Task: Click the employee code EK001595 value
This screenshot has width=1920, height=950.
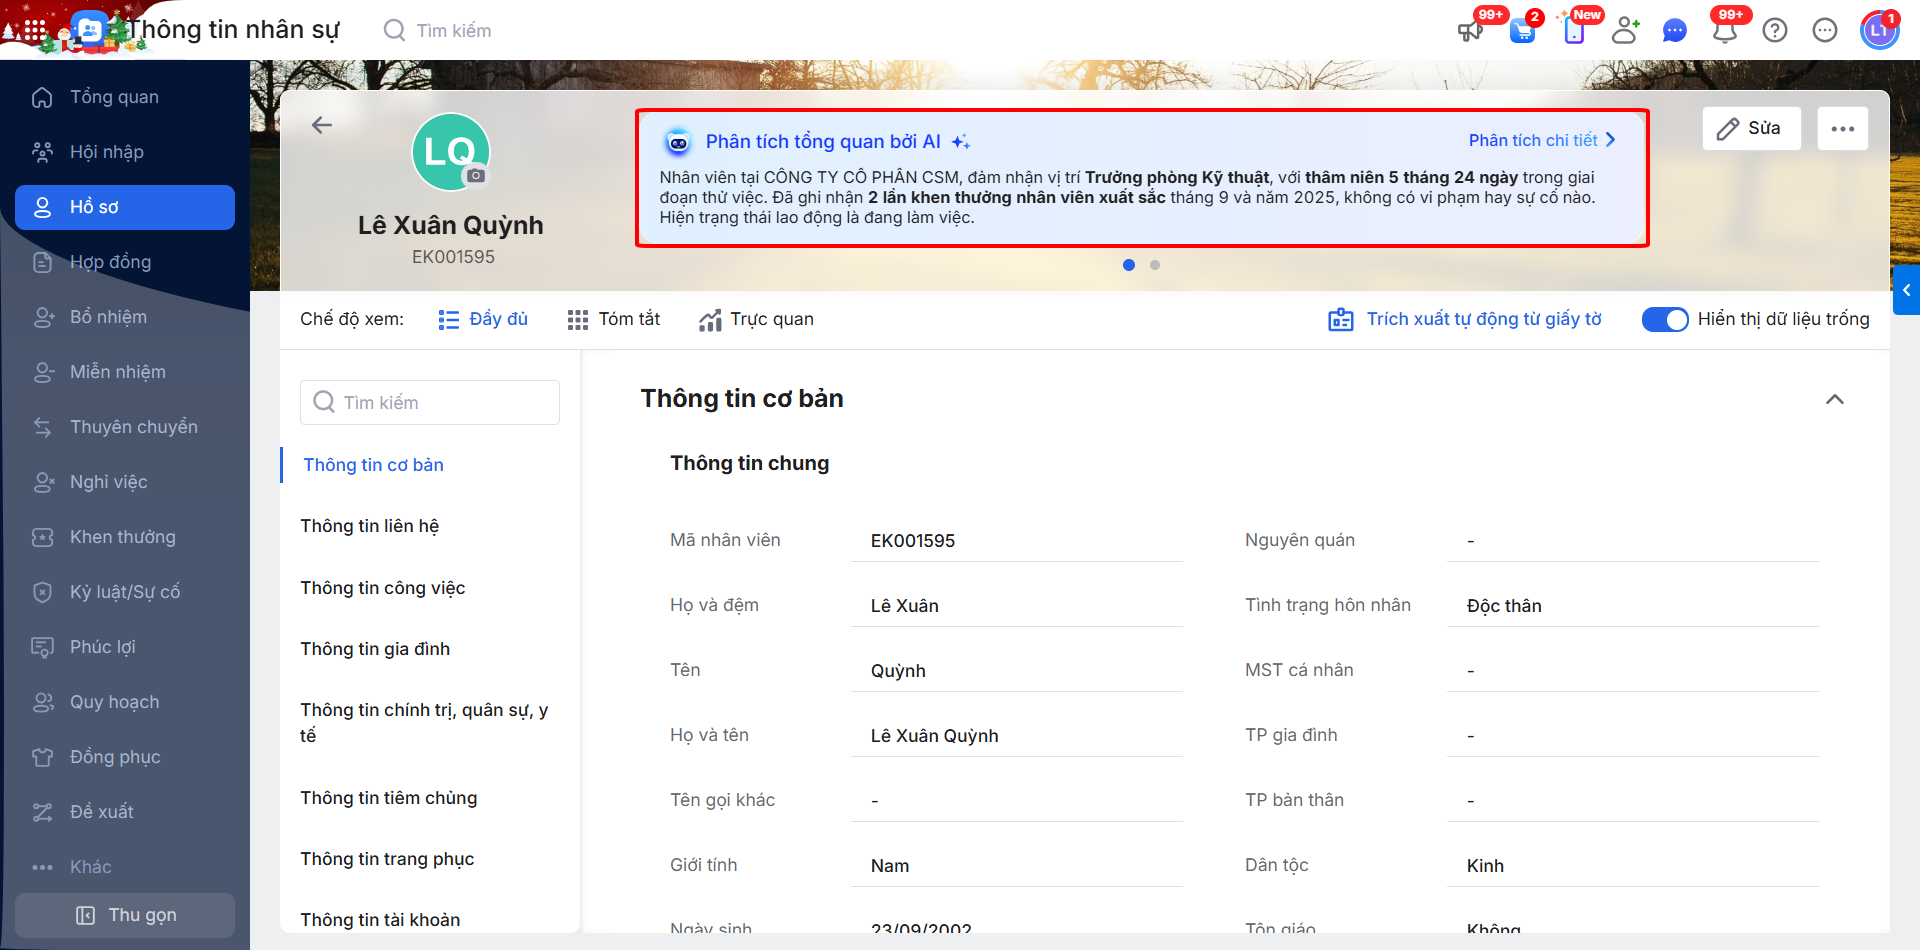Action: (x=913, y=541)
